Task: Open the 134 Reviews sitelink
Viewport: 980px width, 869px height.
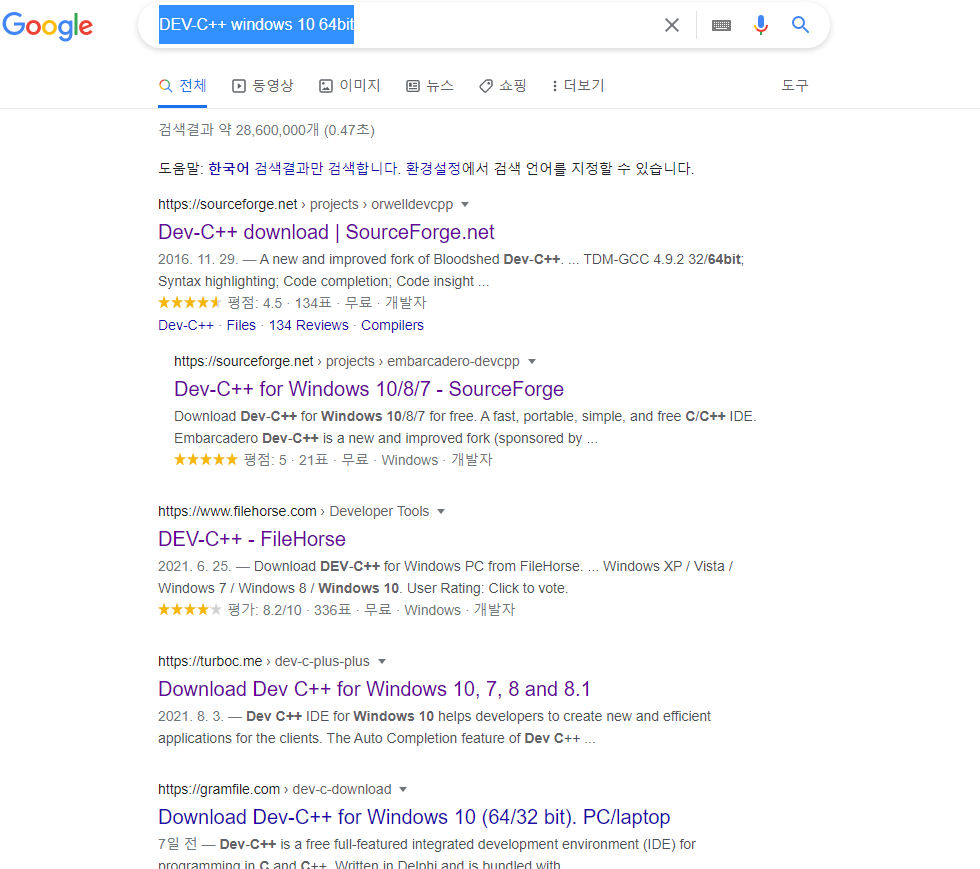Action: 309,325
